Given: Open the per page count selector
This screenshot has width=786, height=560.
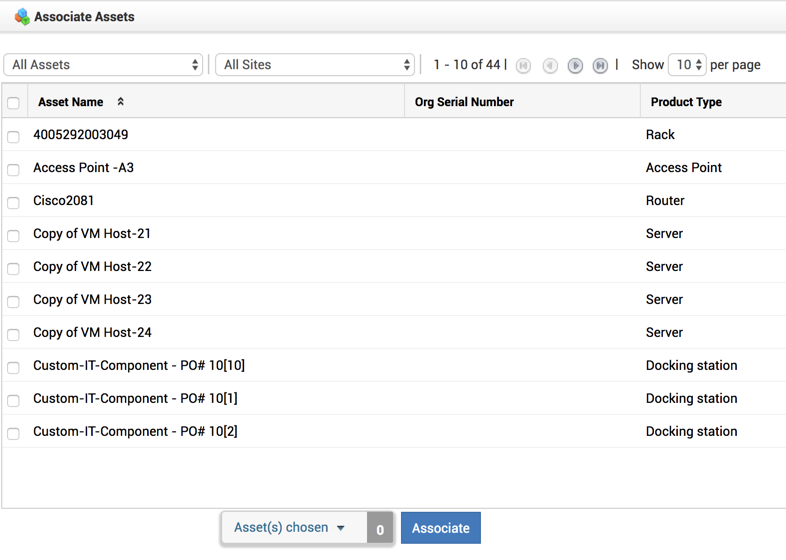Looking at the screenshot, I should [687, 65].
